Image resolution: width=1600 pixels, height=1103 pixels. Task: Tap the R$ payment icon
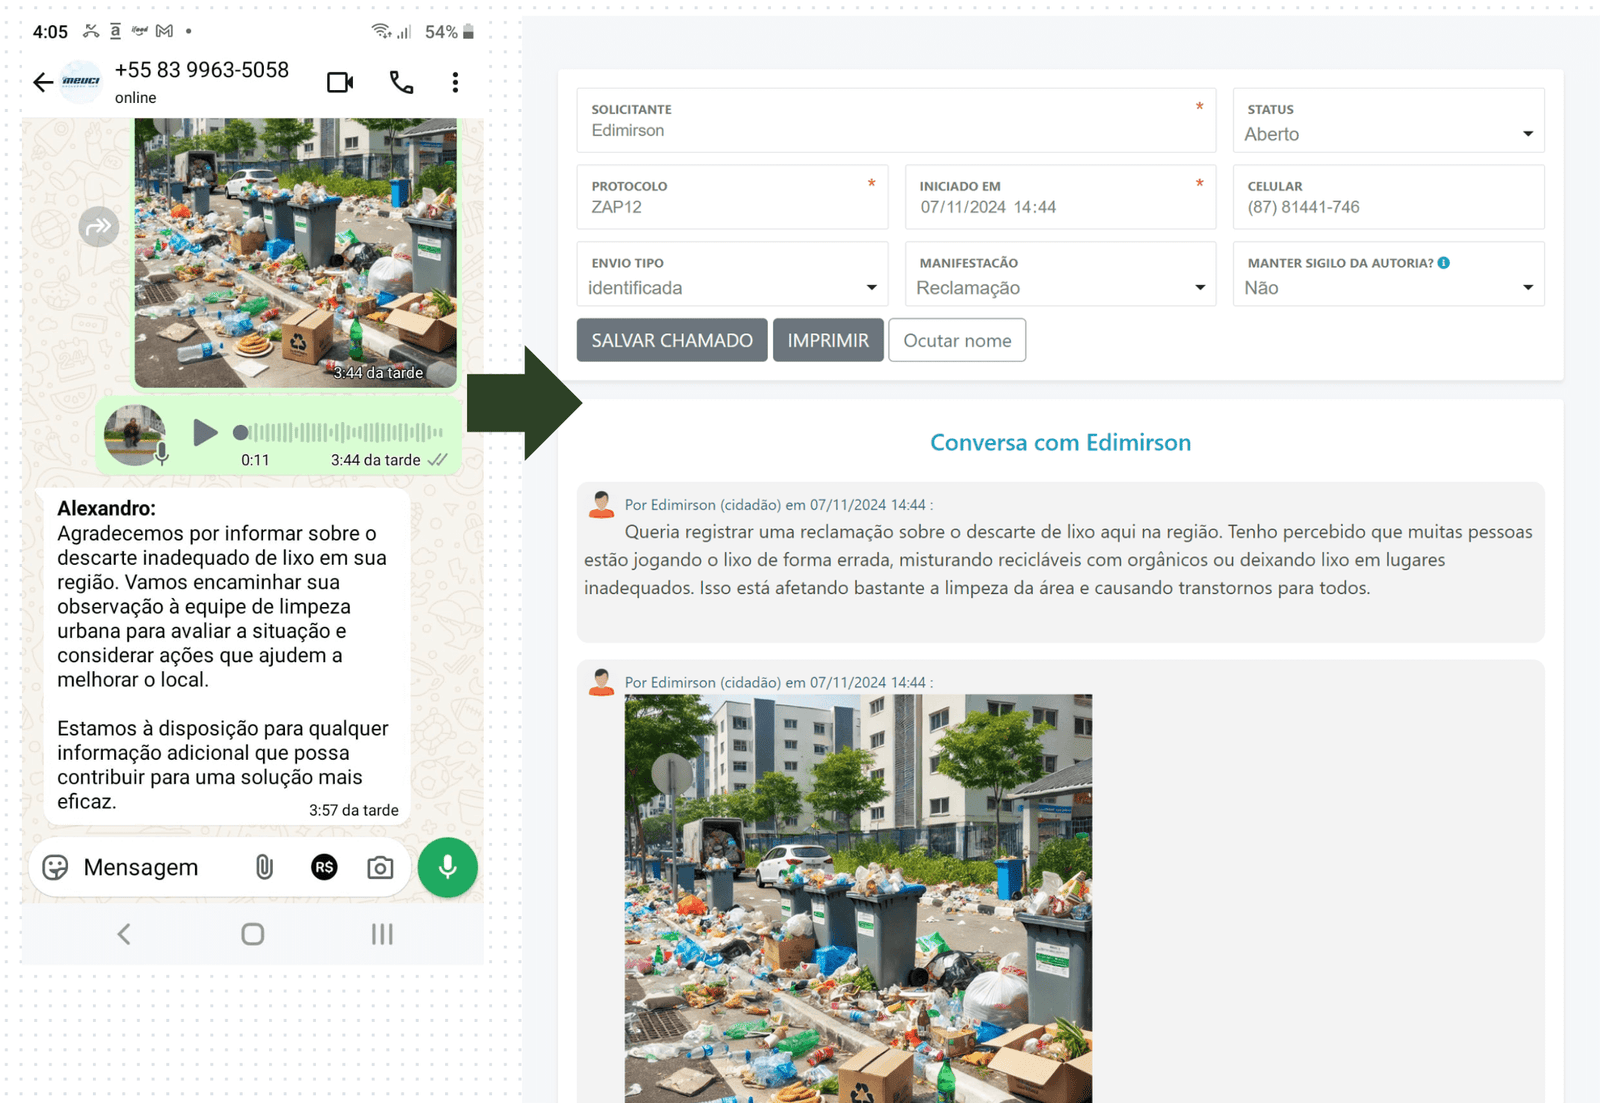[324, 867]
